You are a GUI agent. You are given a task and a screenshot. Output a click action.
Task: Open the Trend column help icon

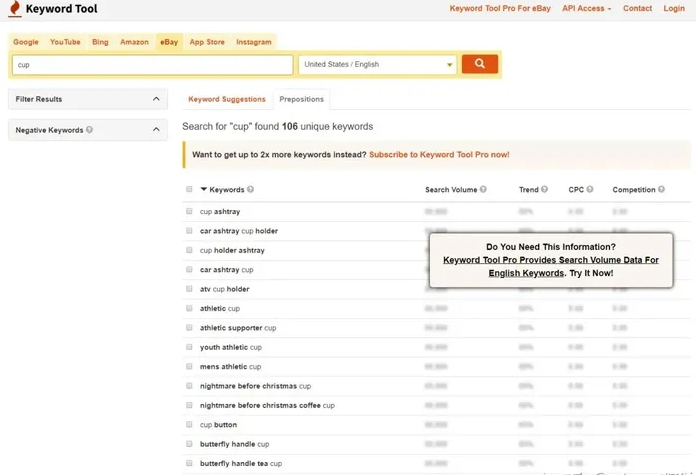(544, 189)
